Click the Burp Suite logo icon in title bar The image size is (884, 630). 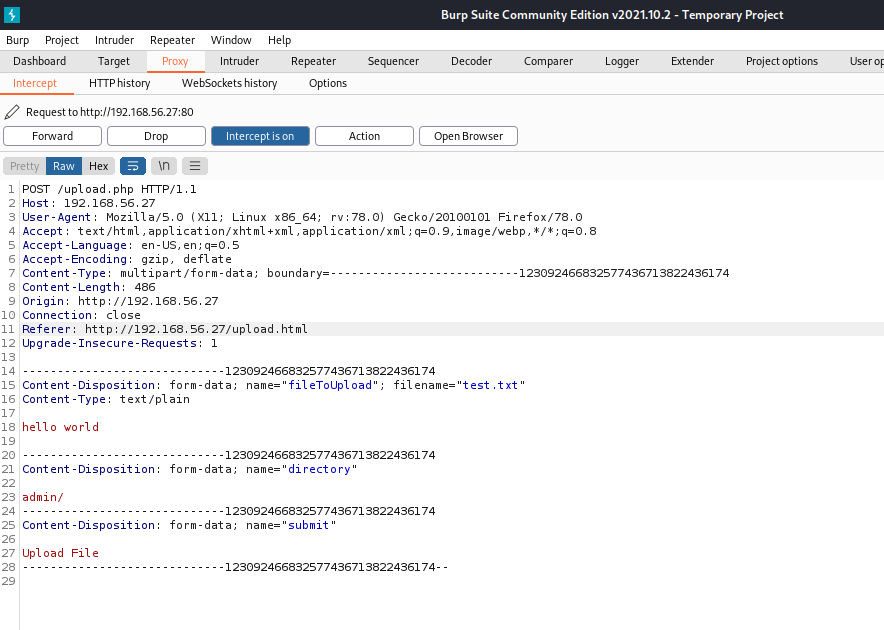tap(12, 14)
